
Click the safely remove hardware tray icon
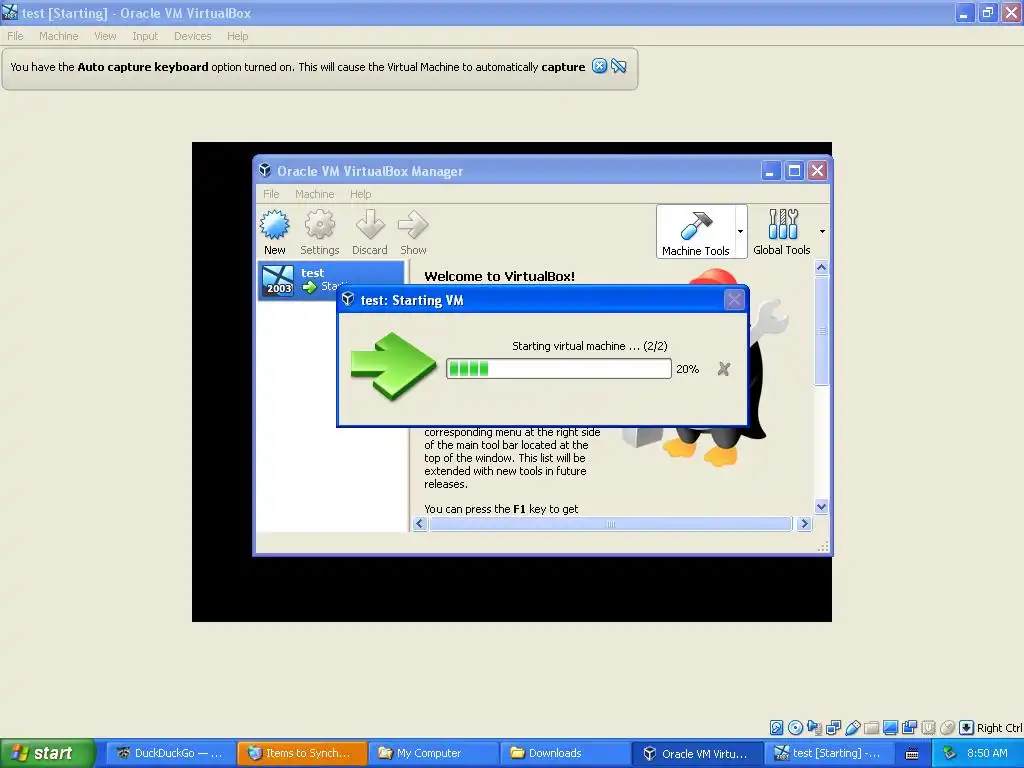tap(949, 754)
